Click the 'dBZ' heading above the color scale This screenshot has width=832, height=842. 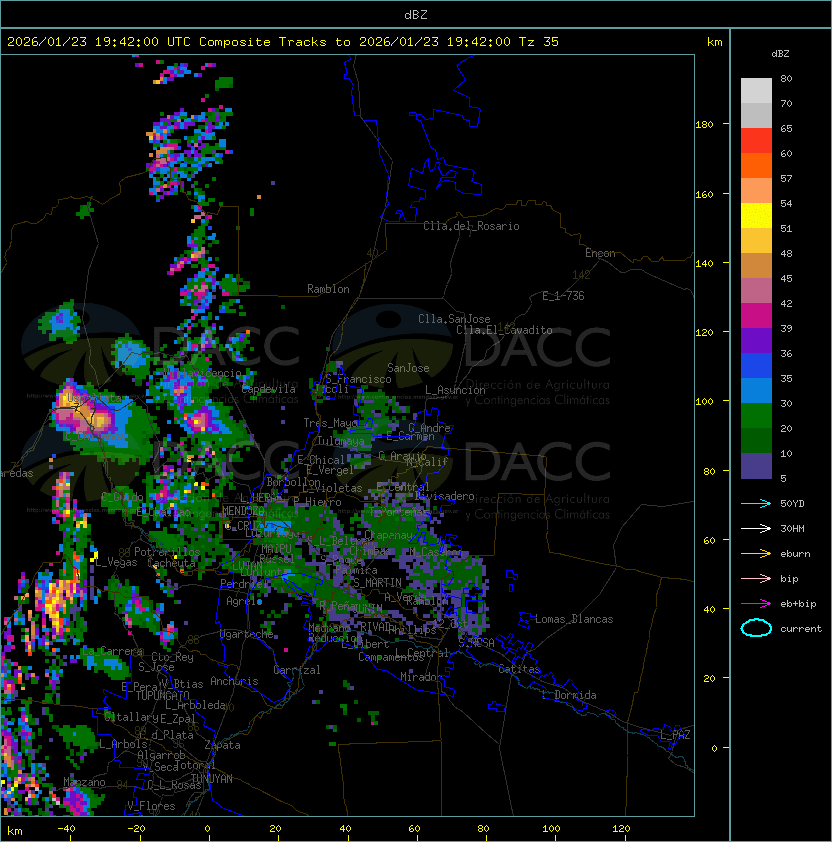point(780,54)
